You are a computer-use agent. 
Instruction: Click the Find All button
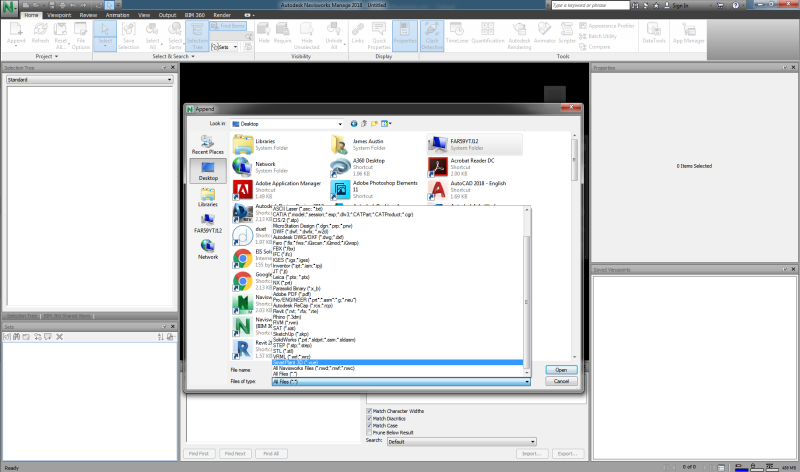pyautogui.click(x=271, y=454)
